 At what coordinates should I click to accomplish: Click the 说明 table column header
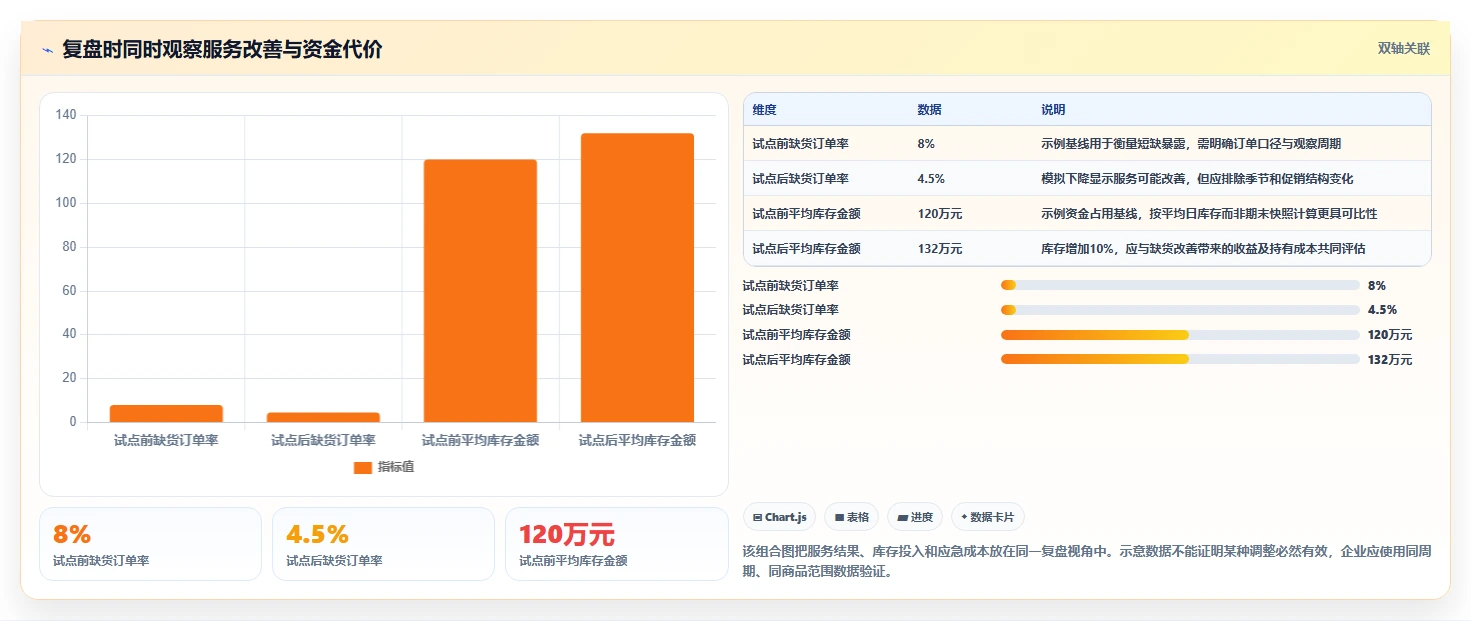pyautogui.click(x=1053, y=110)
